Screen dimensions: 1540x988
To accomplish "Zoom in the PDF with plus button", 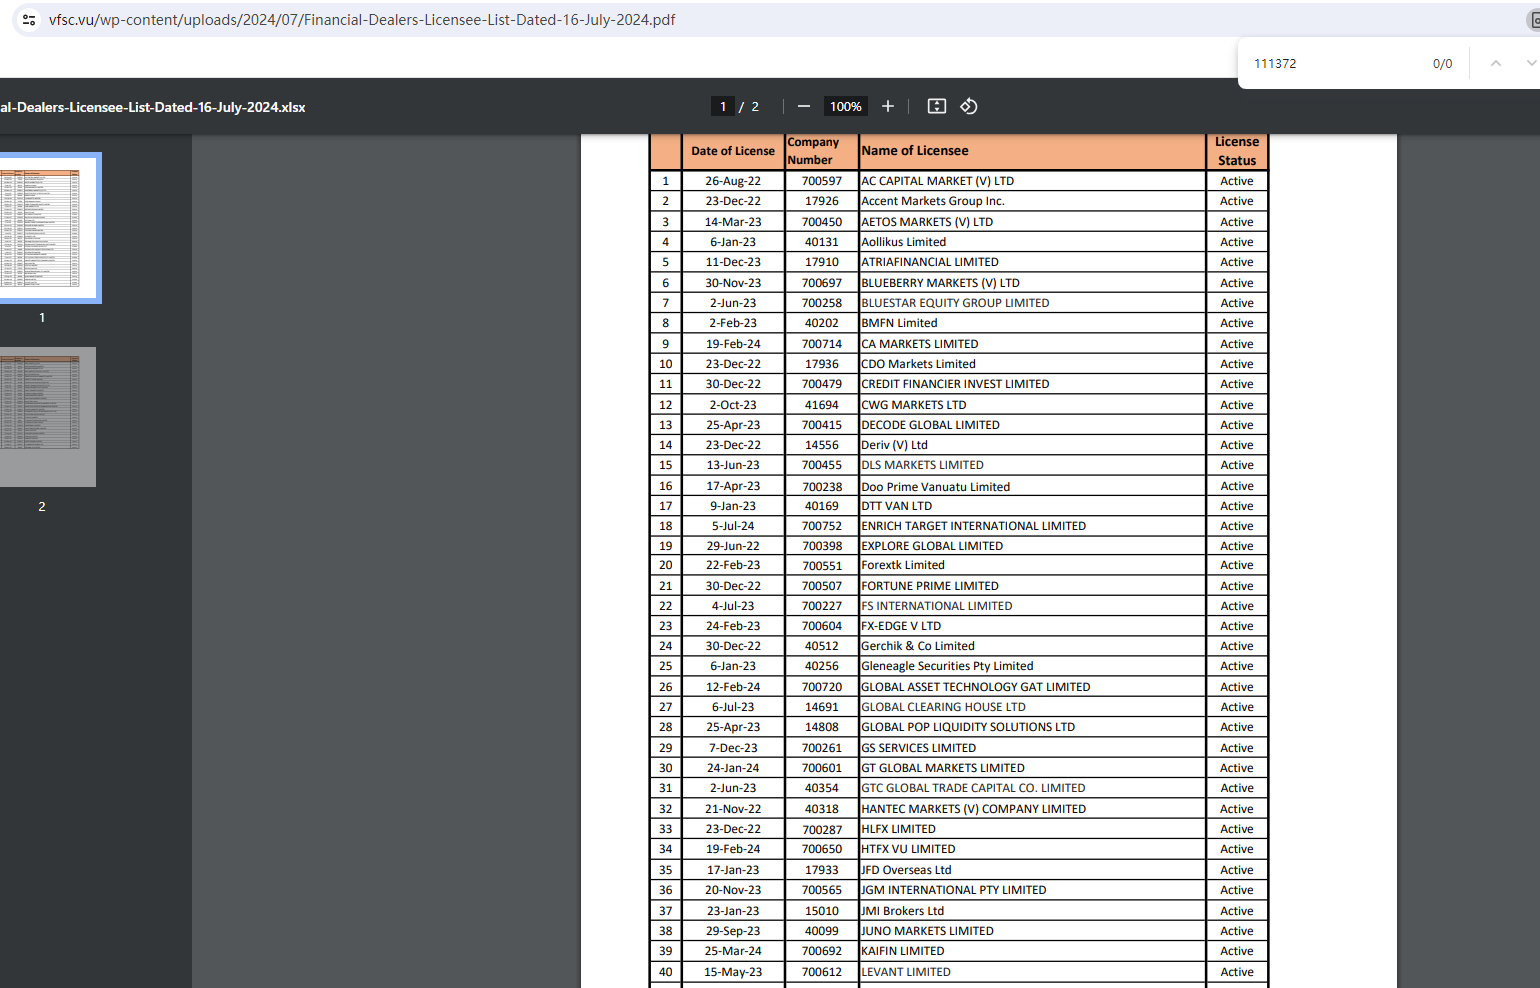I will (887, 106).
